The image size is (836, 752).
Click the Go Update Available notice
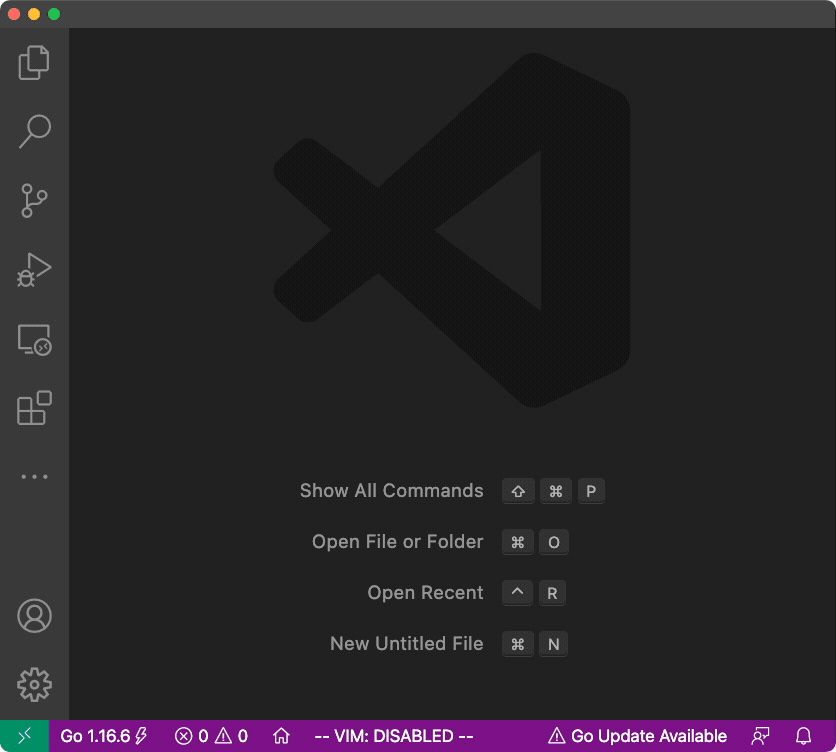(x=637, y=736)
